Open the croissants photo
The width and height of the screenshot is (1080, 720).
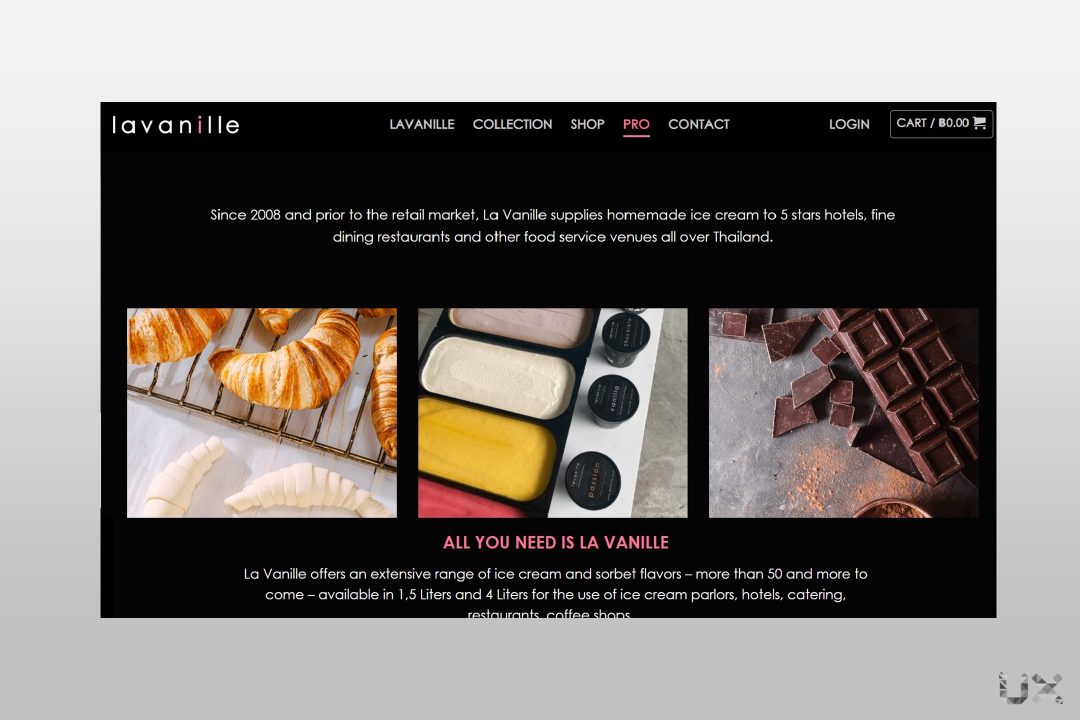click(x=262, y=413)
